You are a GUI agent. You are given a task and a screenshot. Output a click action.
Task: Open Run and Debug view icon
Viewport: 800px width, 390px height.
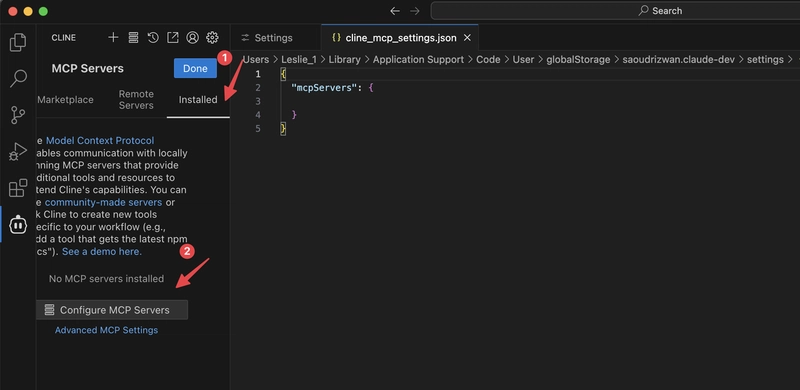pyautogui.click(x=18, y=152)
